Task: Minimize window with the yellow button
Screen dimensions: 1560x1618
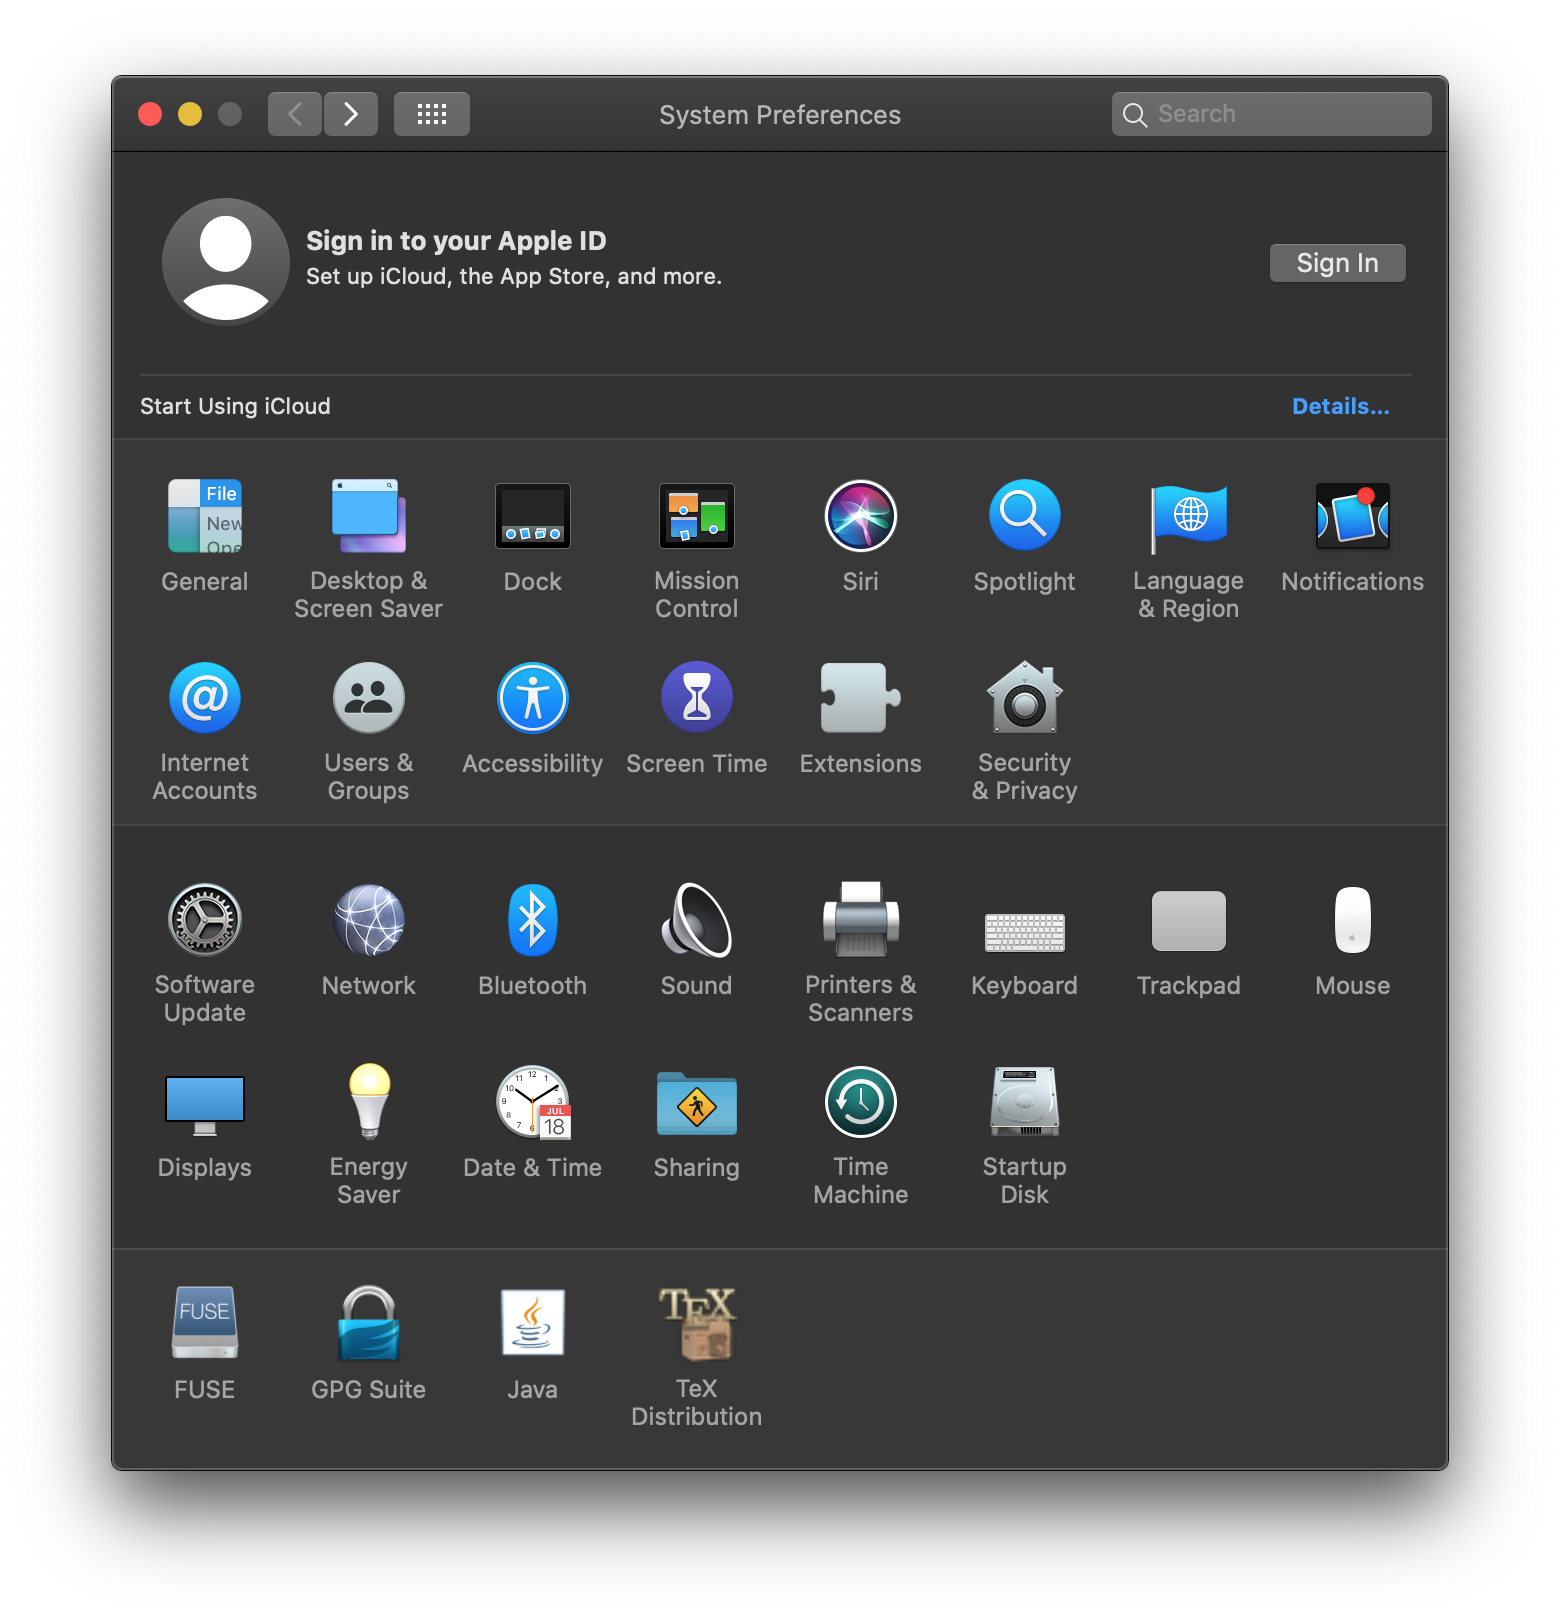Action: tap(190, 114)
